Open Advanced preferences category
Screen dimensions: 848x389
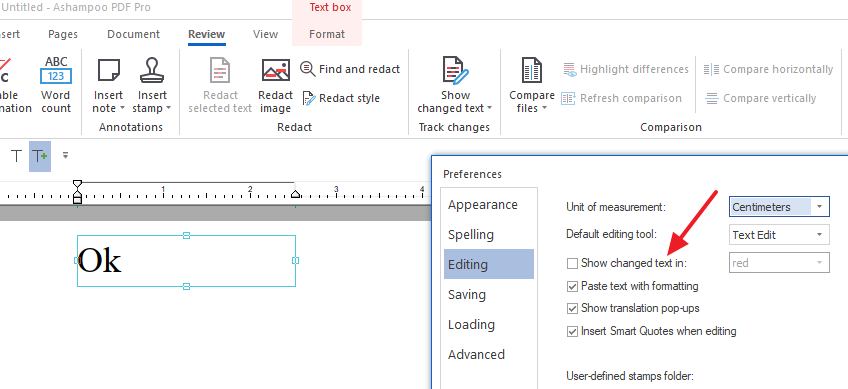[476, 354]
